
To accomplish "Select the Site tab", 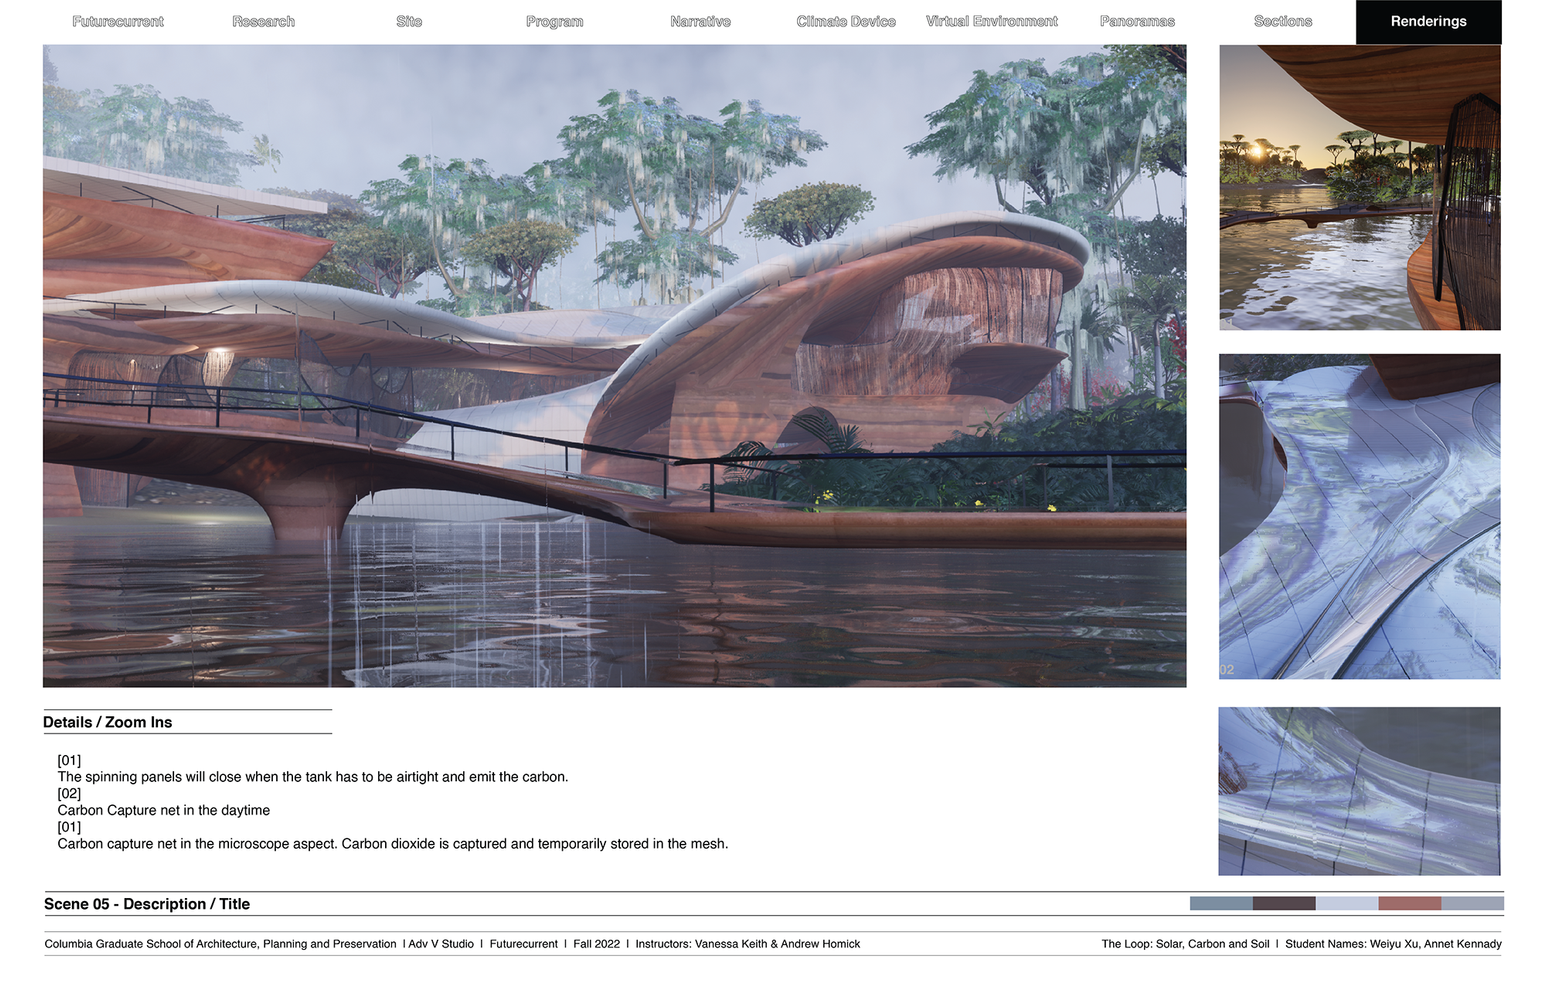I will (409, 21).
